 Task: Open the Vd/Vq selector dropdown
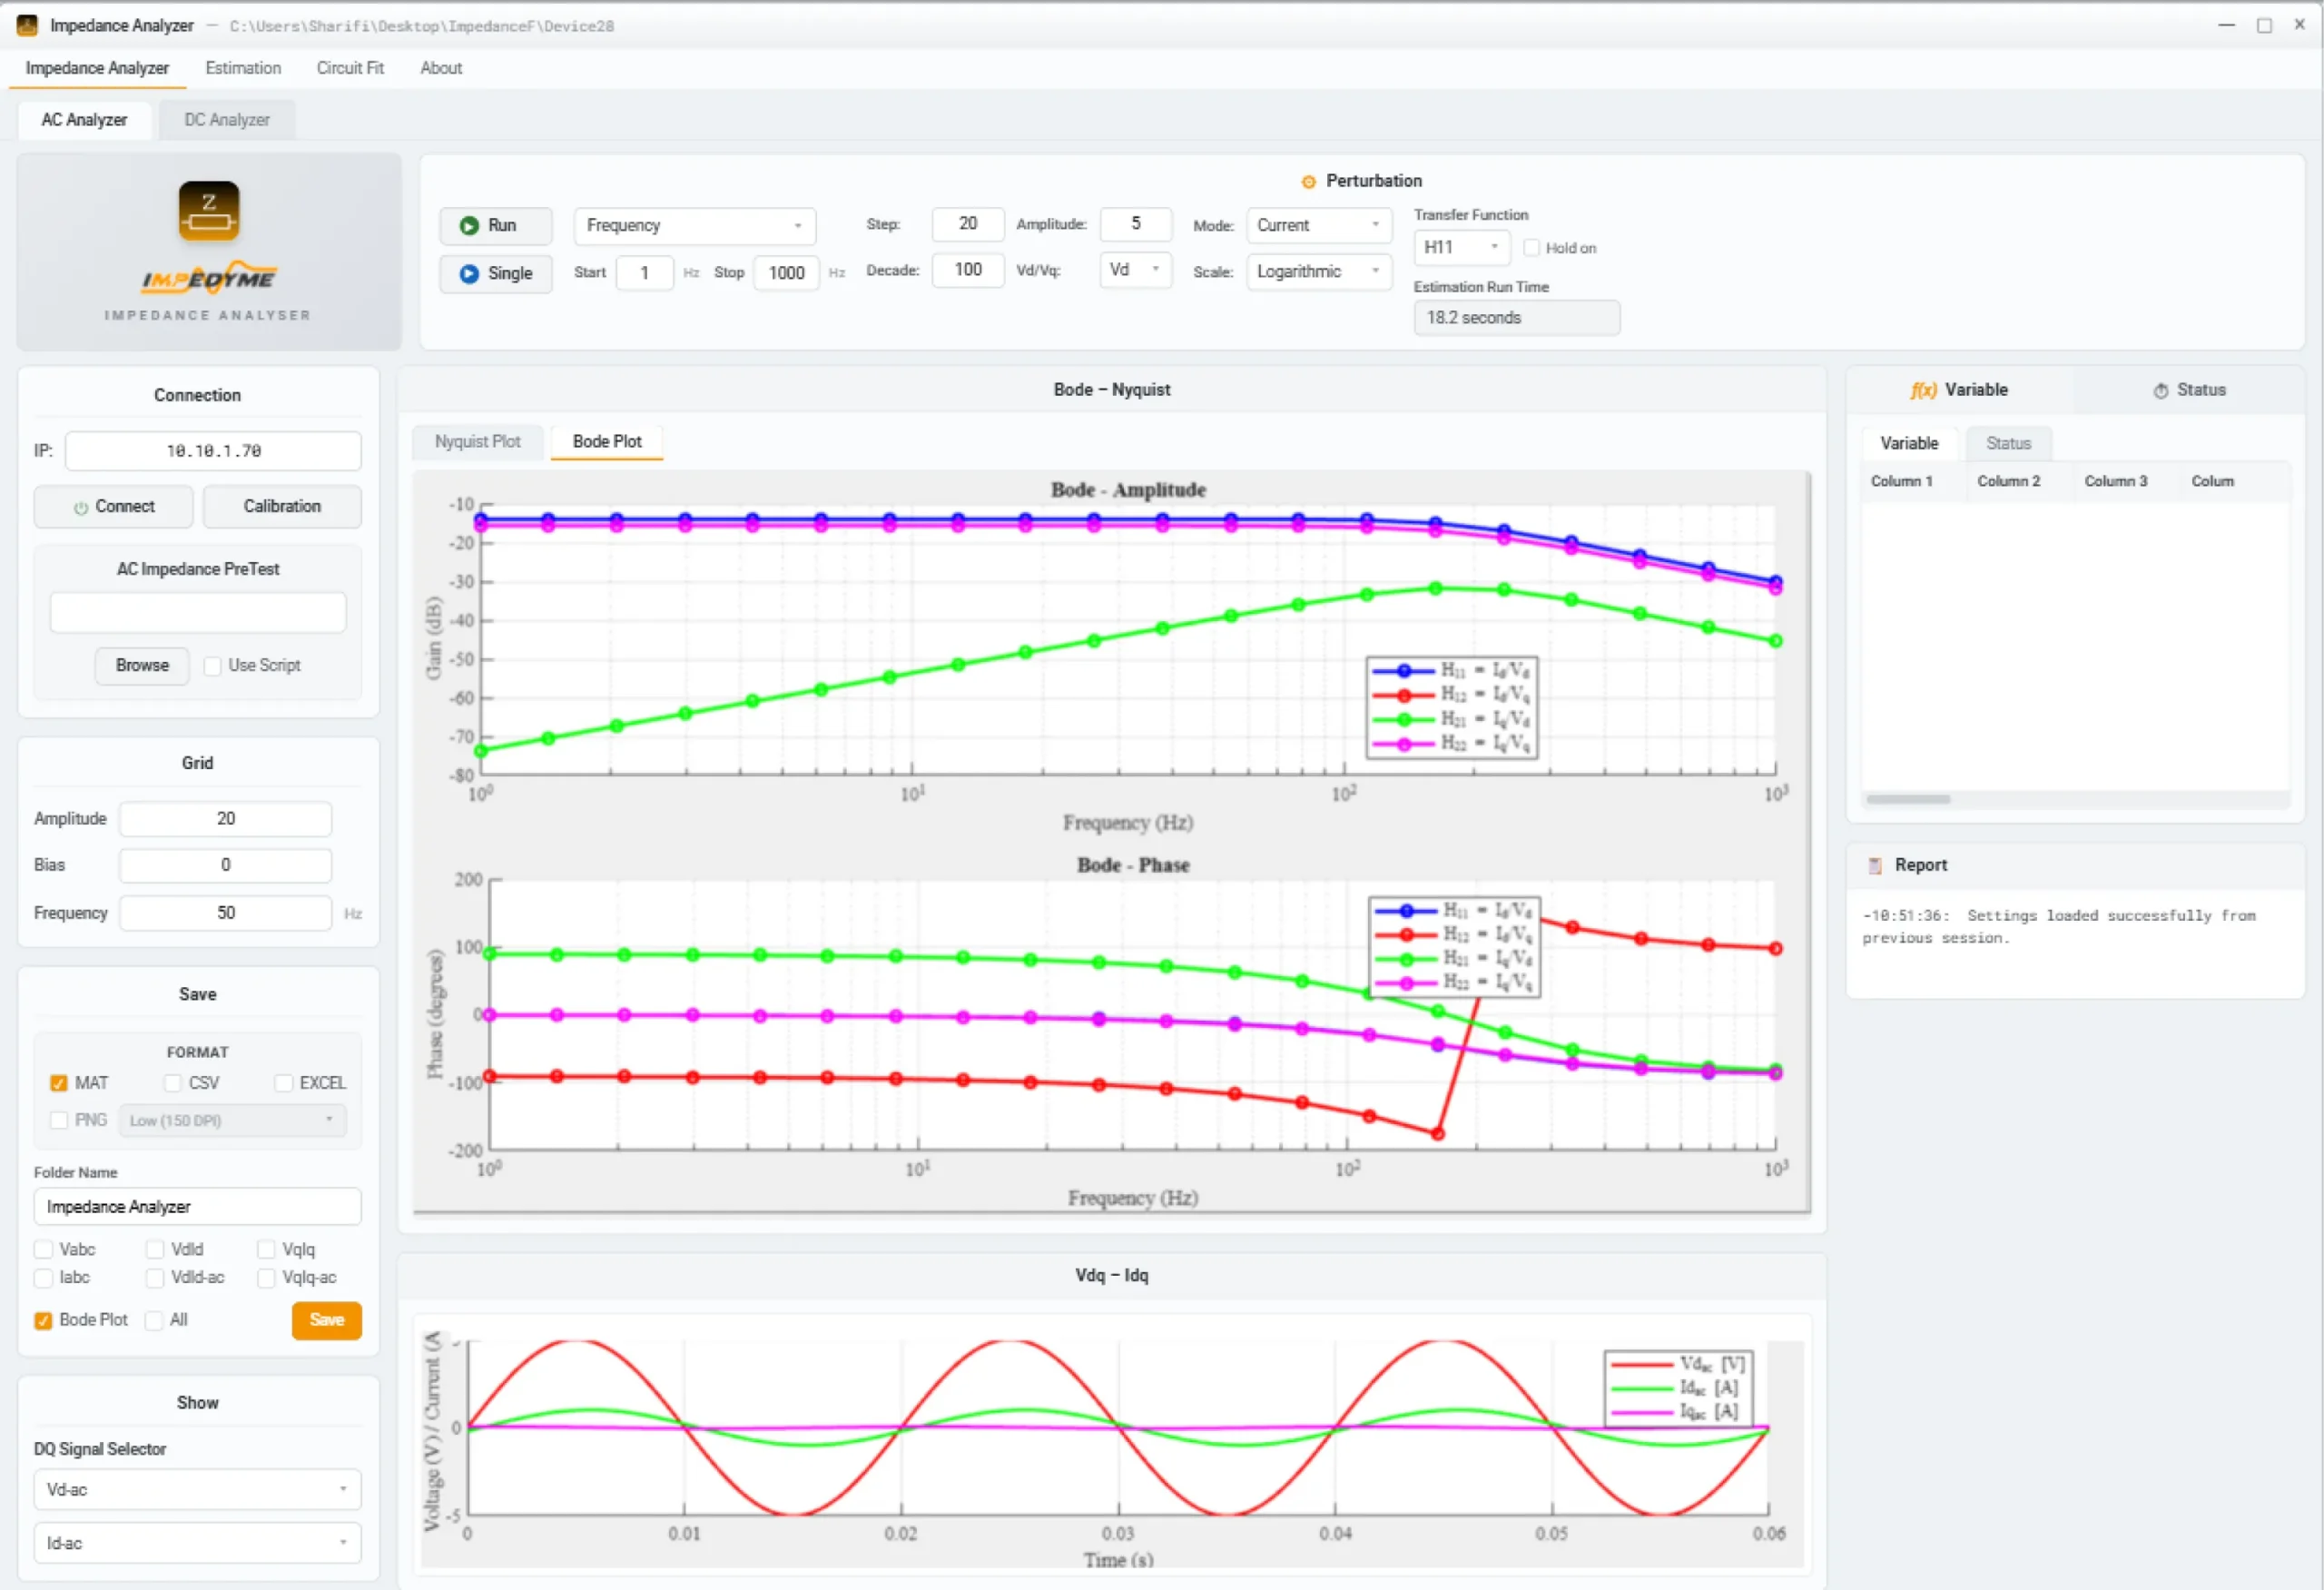click(x=1135, y=270)
